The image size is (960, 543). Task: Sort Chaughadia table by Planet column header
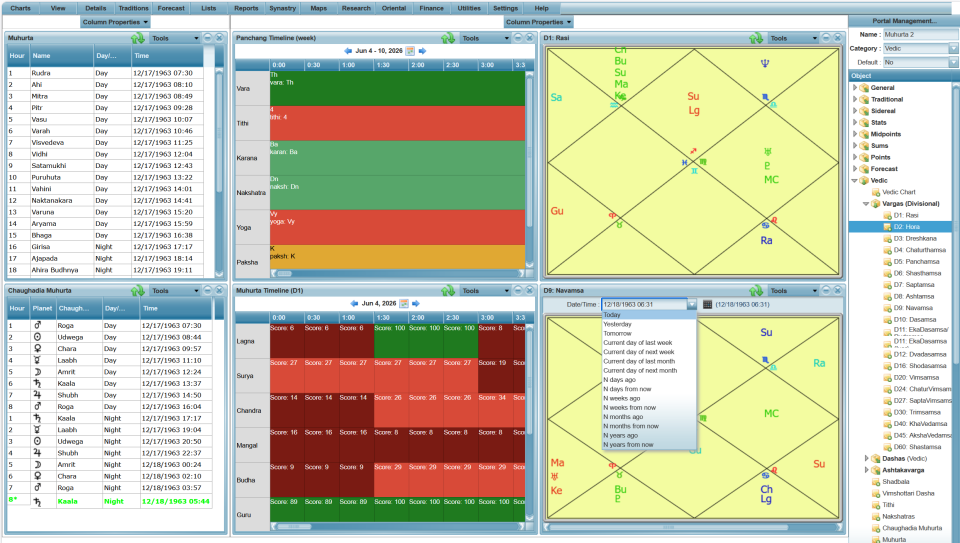[42, 309]
